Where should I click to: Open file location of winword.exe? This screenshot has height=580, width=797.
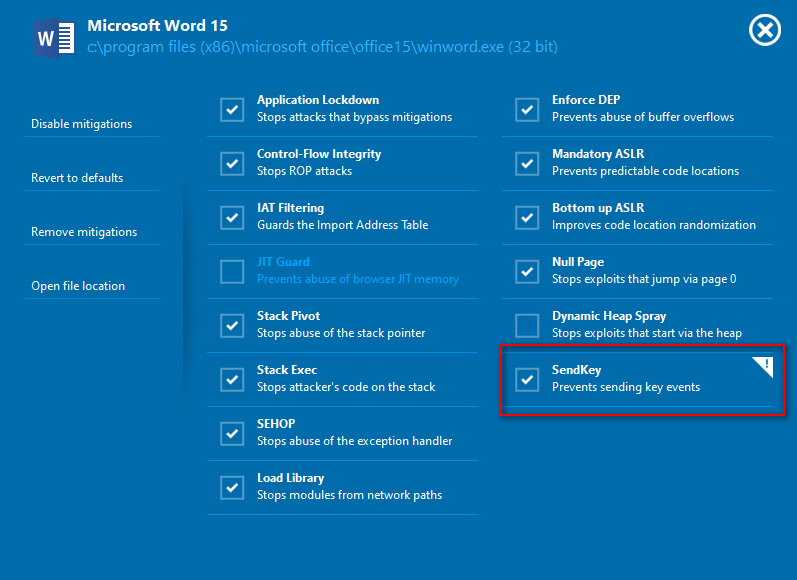(x=78, y=286)
